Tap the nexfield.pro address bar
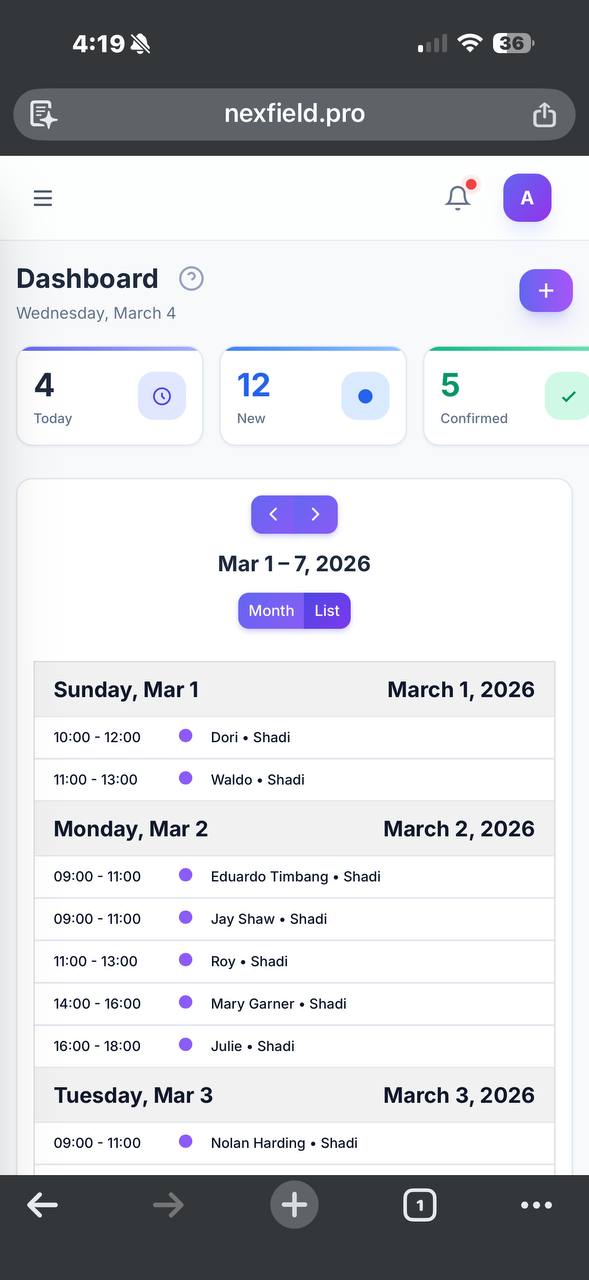 [294, 113]
